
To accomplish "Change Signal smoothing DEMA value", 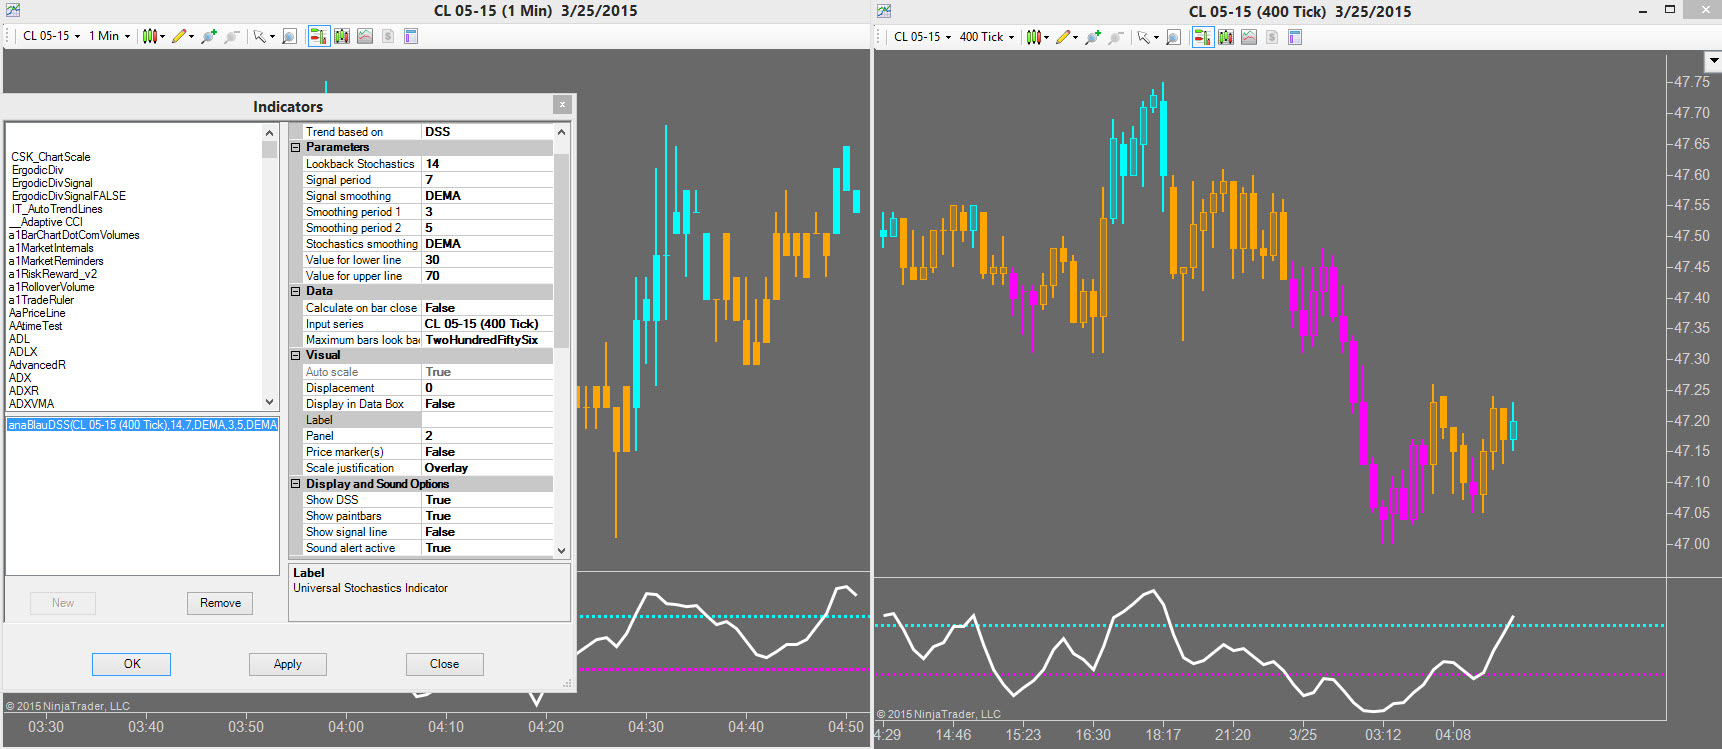I will click(x=487, y=196).
